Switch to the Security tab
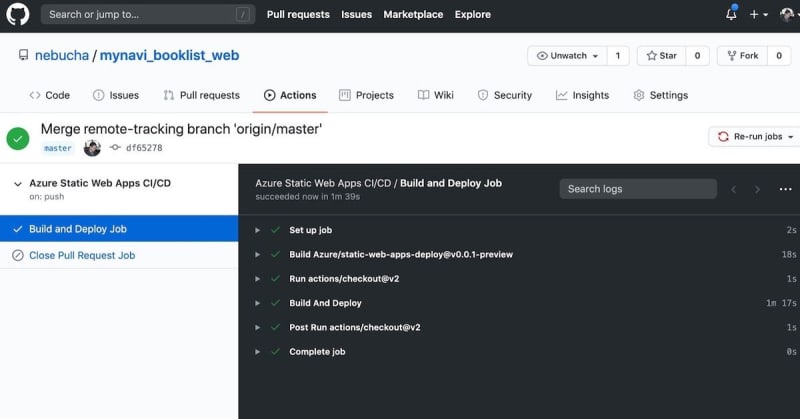 pos(505,95)
